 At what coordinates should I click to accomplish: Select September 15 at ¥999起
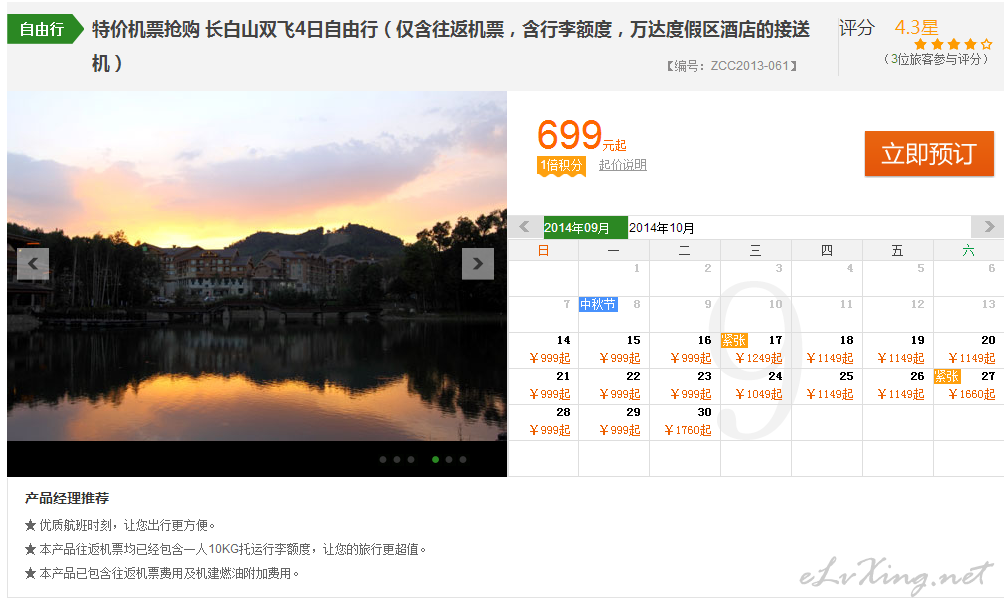[x=614, y=350]
